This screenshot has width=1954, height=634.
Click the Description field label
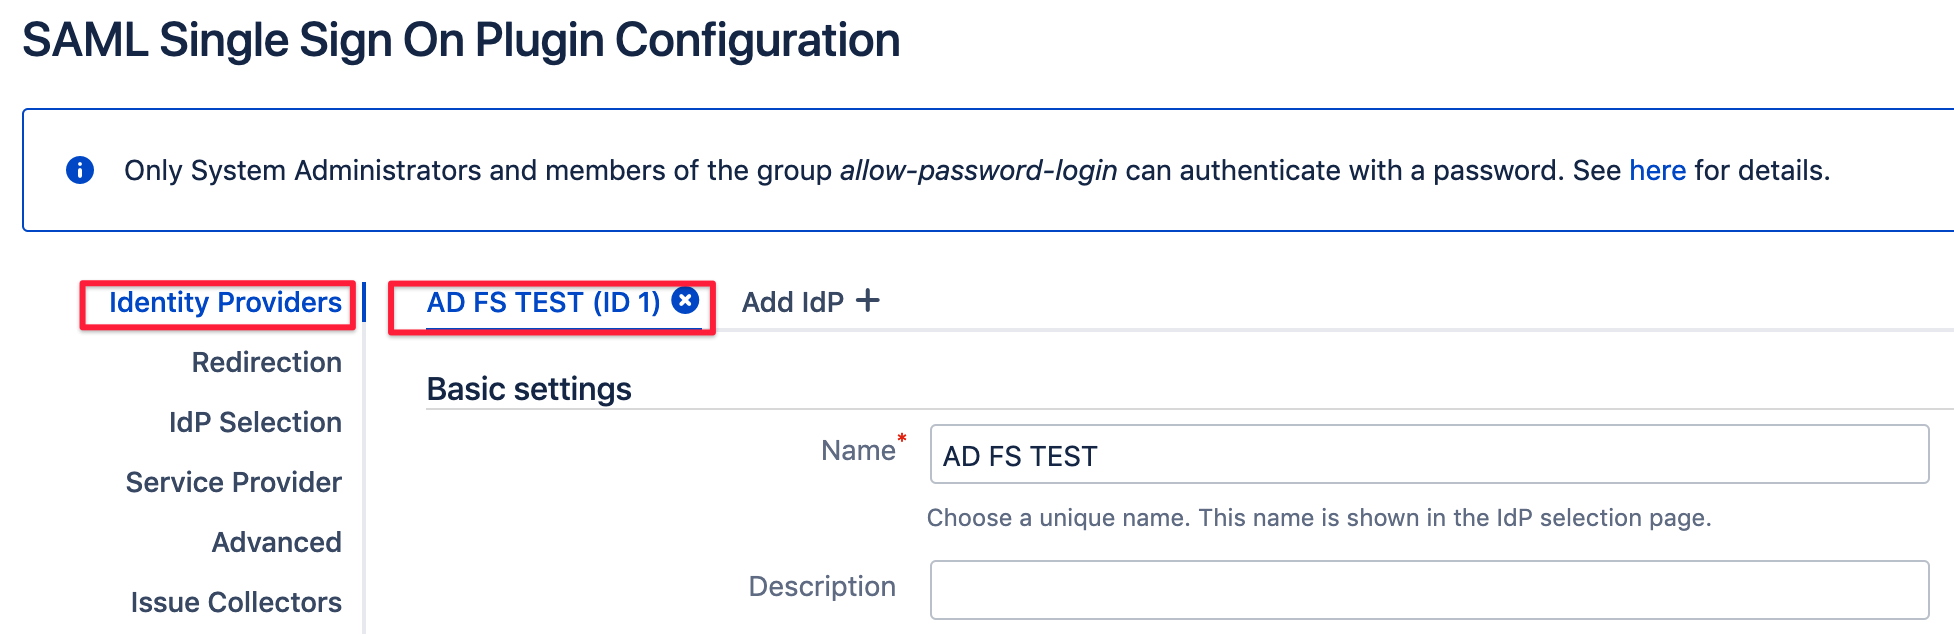pyautogui.click(x=822, y=586)
